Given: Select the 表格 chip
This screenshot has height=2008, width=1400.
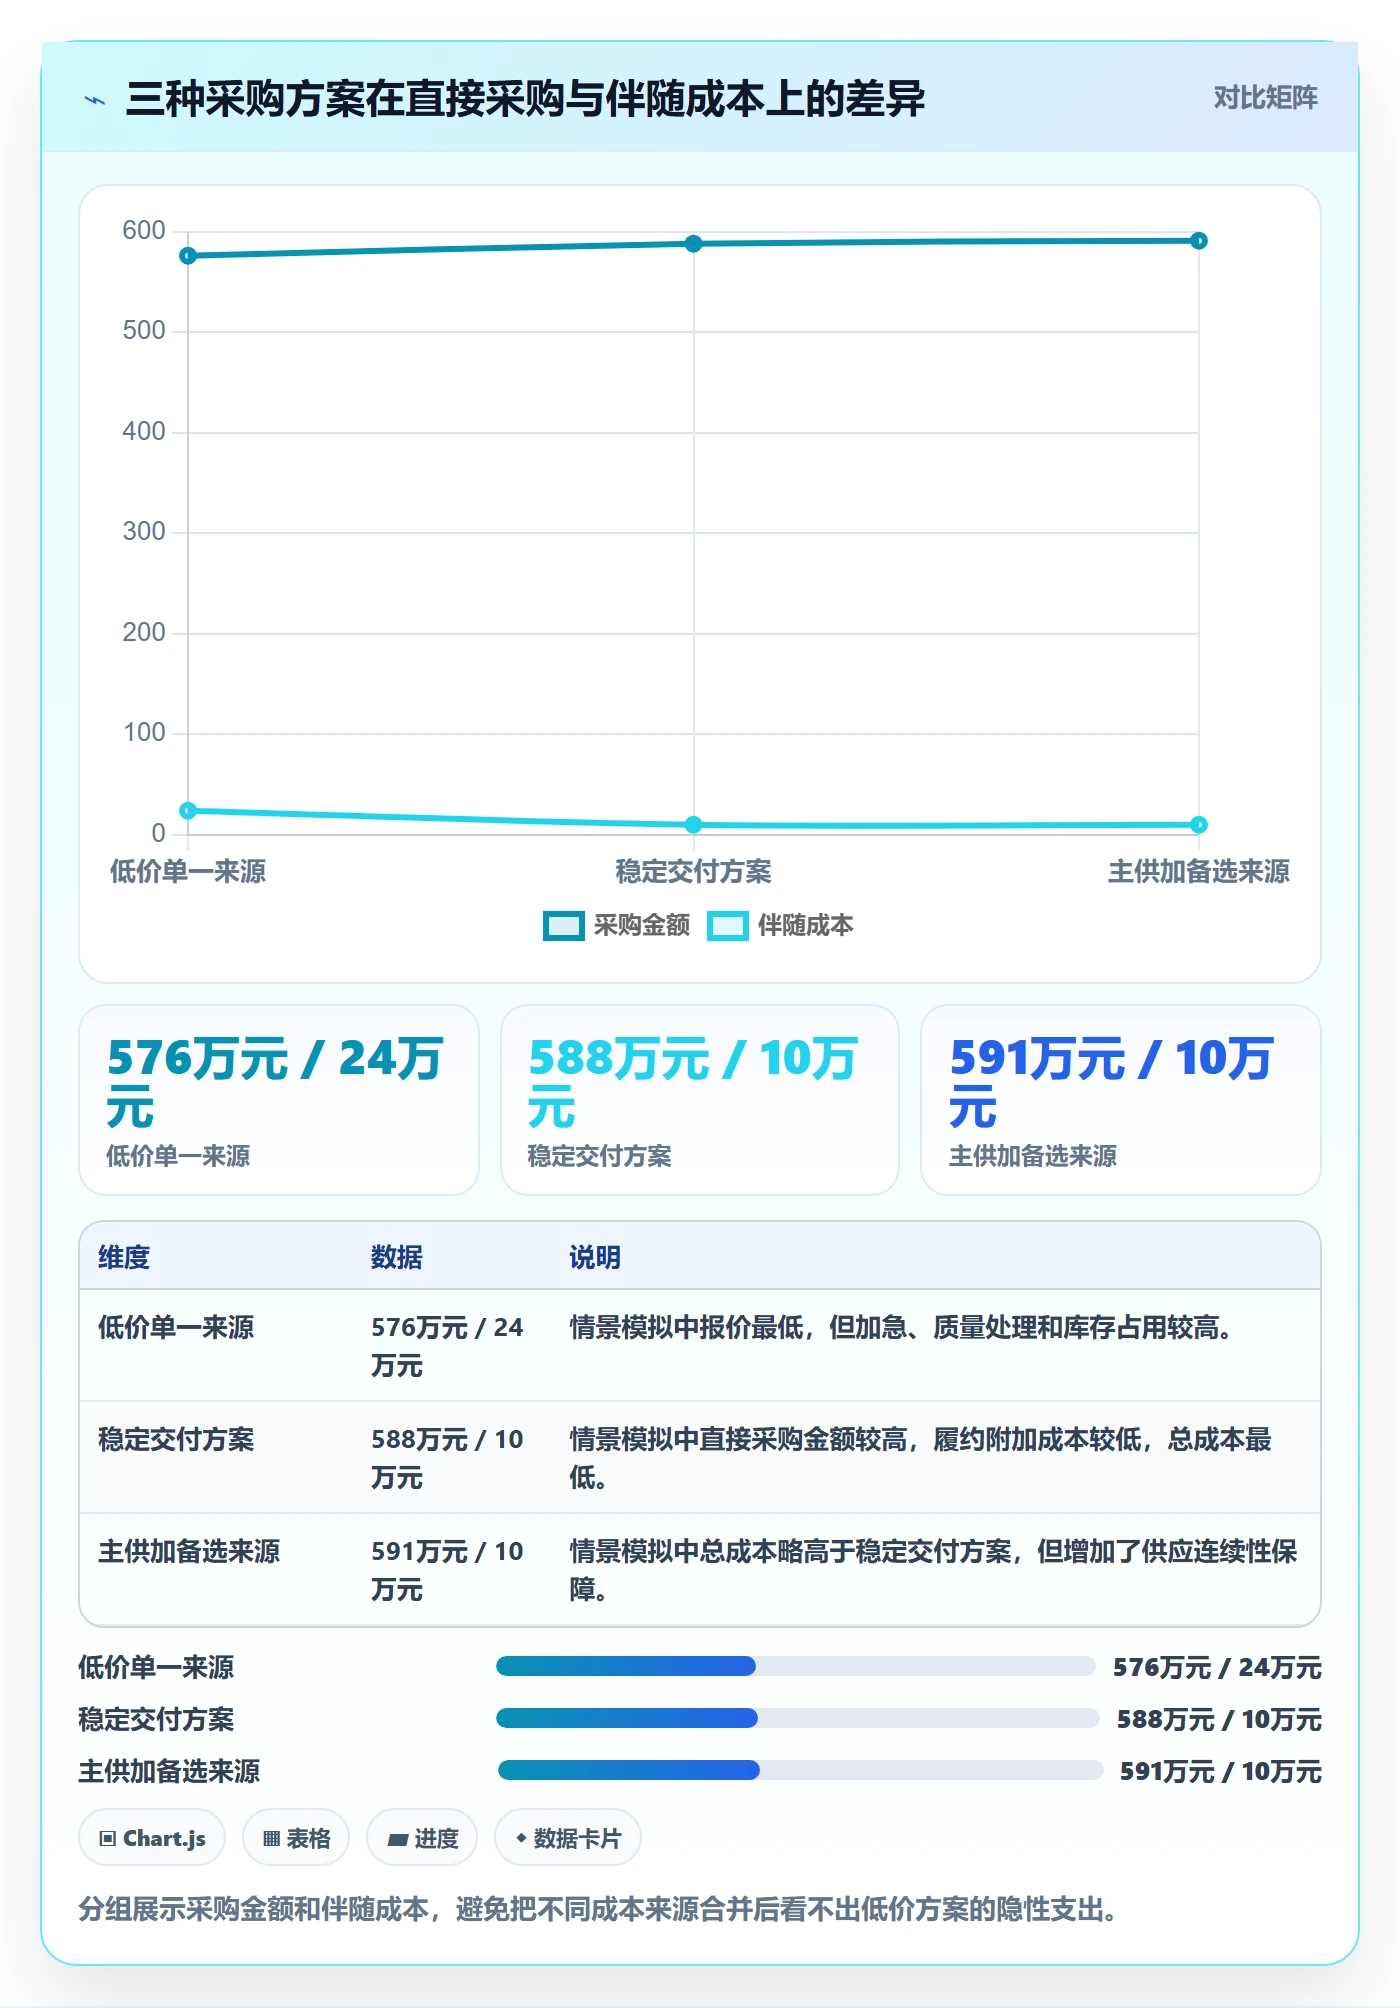Looking at the screenshot, I should (x=296, y=1838).
